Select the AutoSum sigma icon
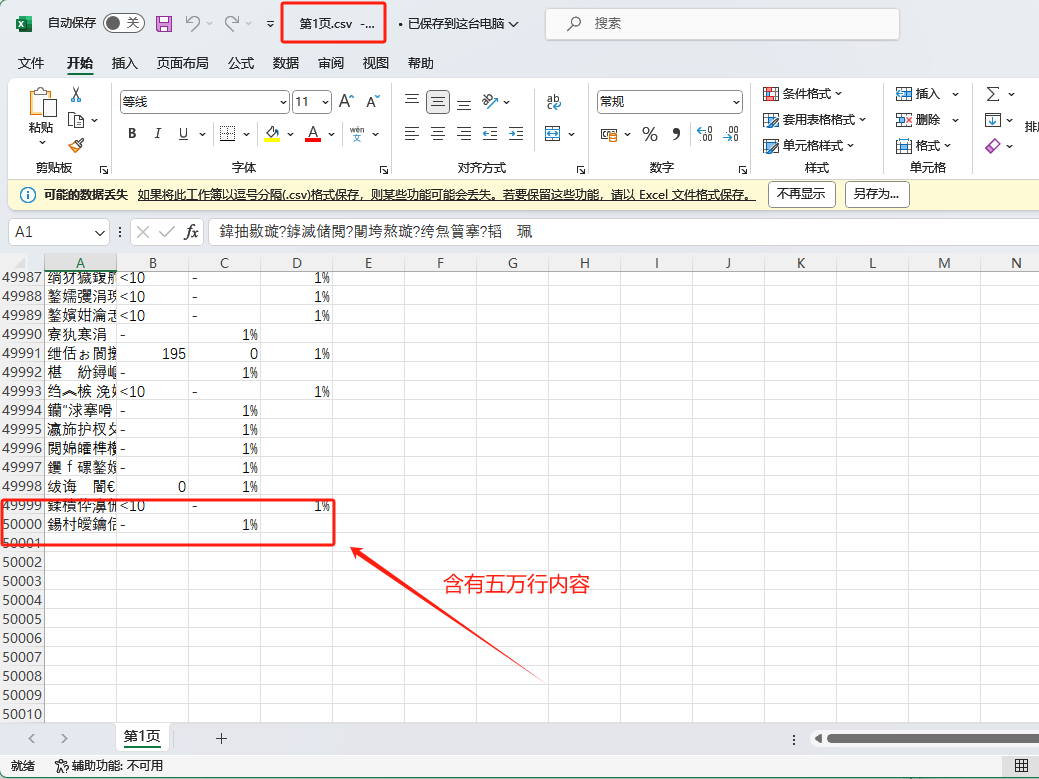Viewport: 1039px width, 779px height. coord(994,92)
